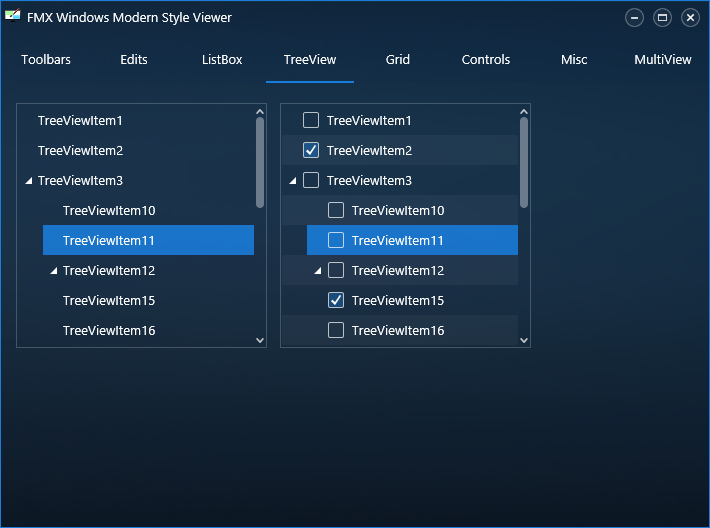Collapse TreeViewItem3 in checkbox tree
This screenshot has height=528, width=710.
point(293,181)
